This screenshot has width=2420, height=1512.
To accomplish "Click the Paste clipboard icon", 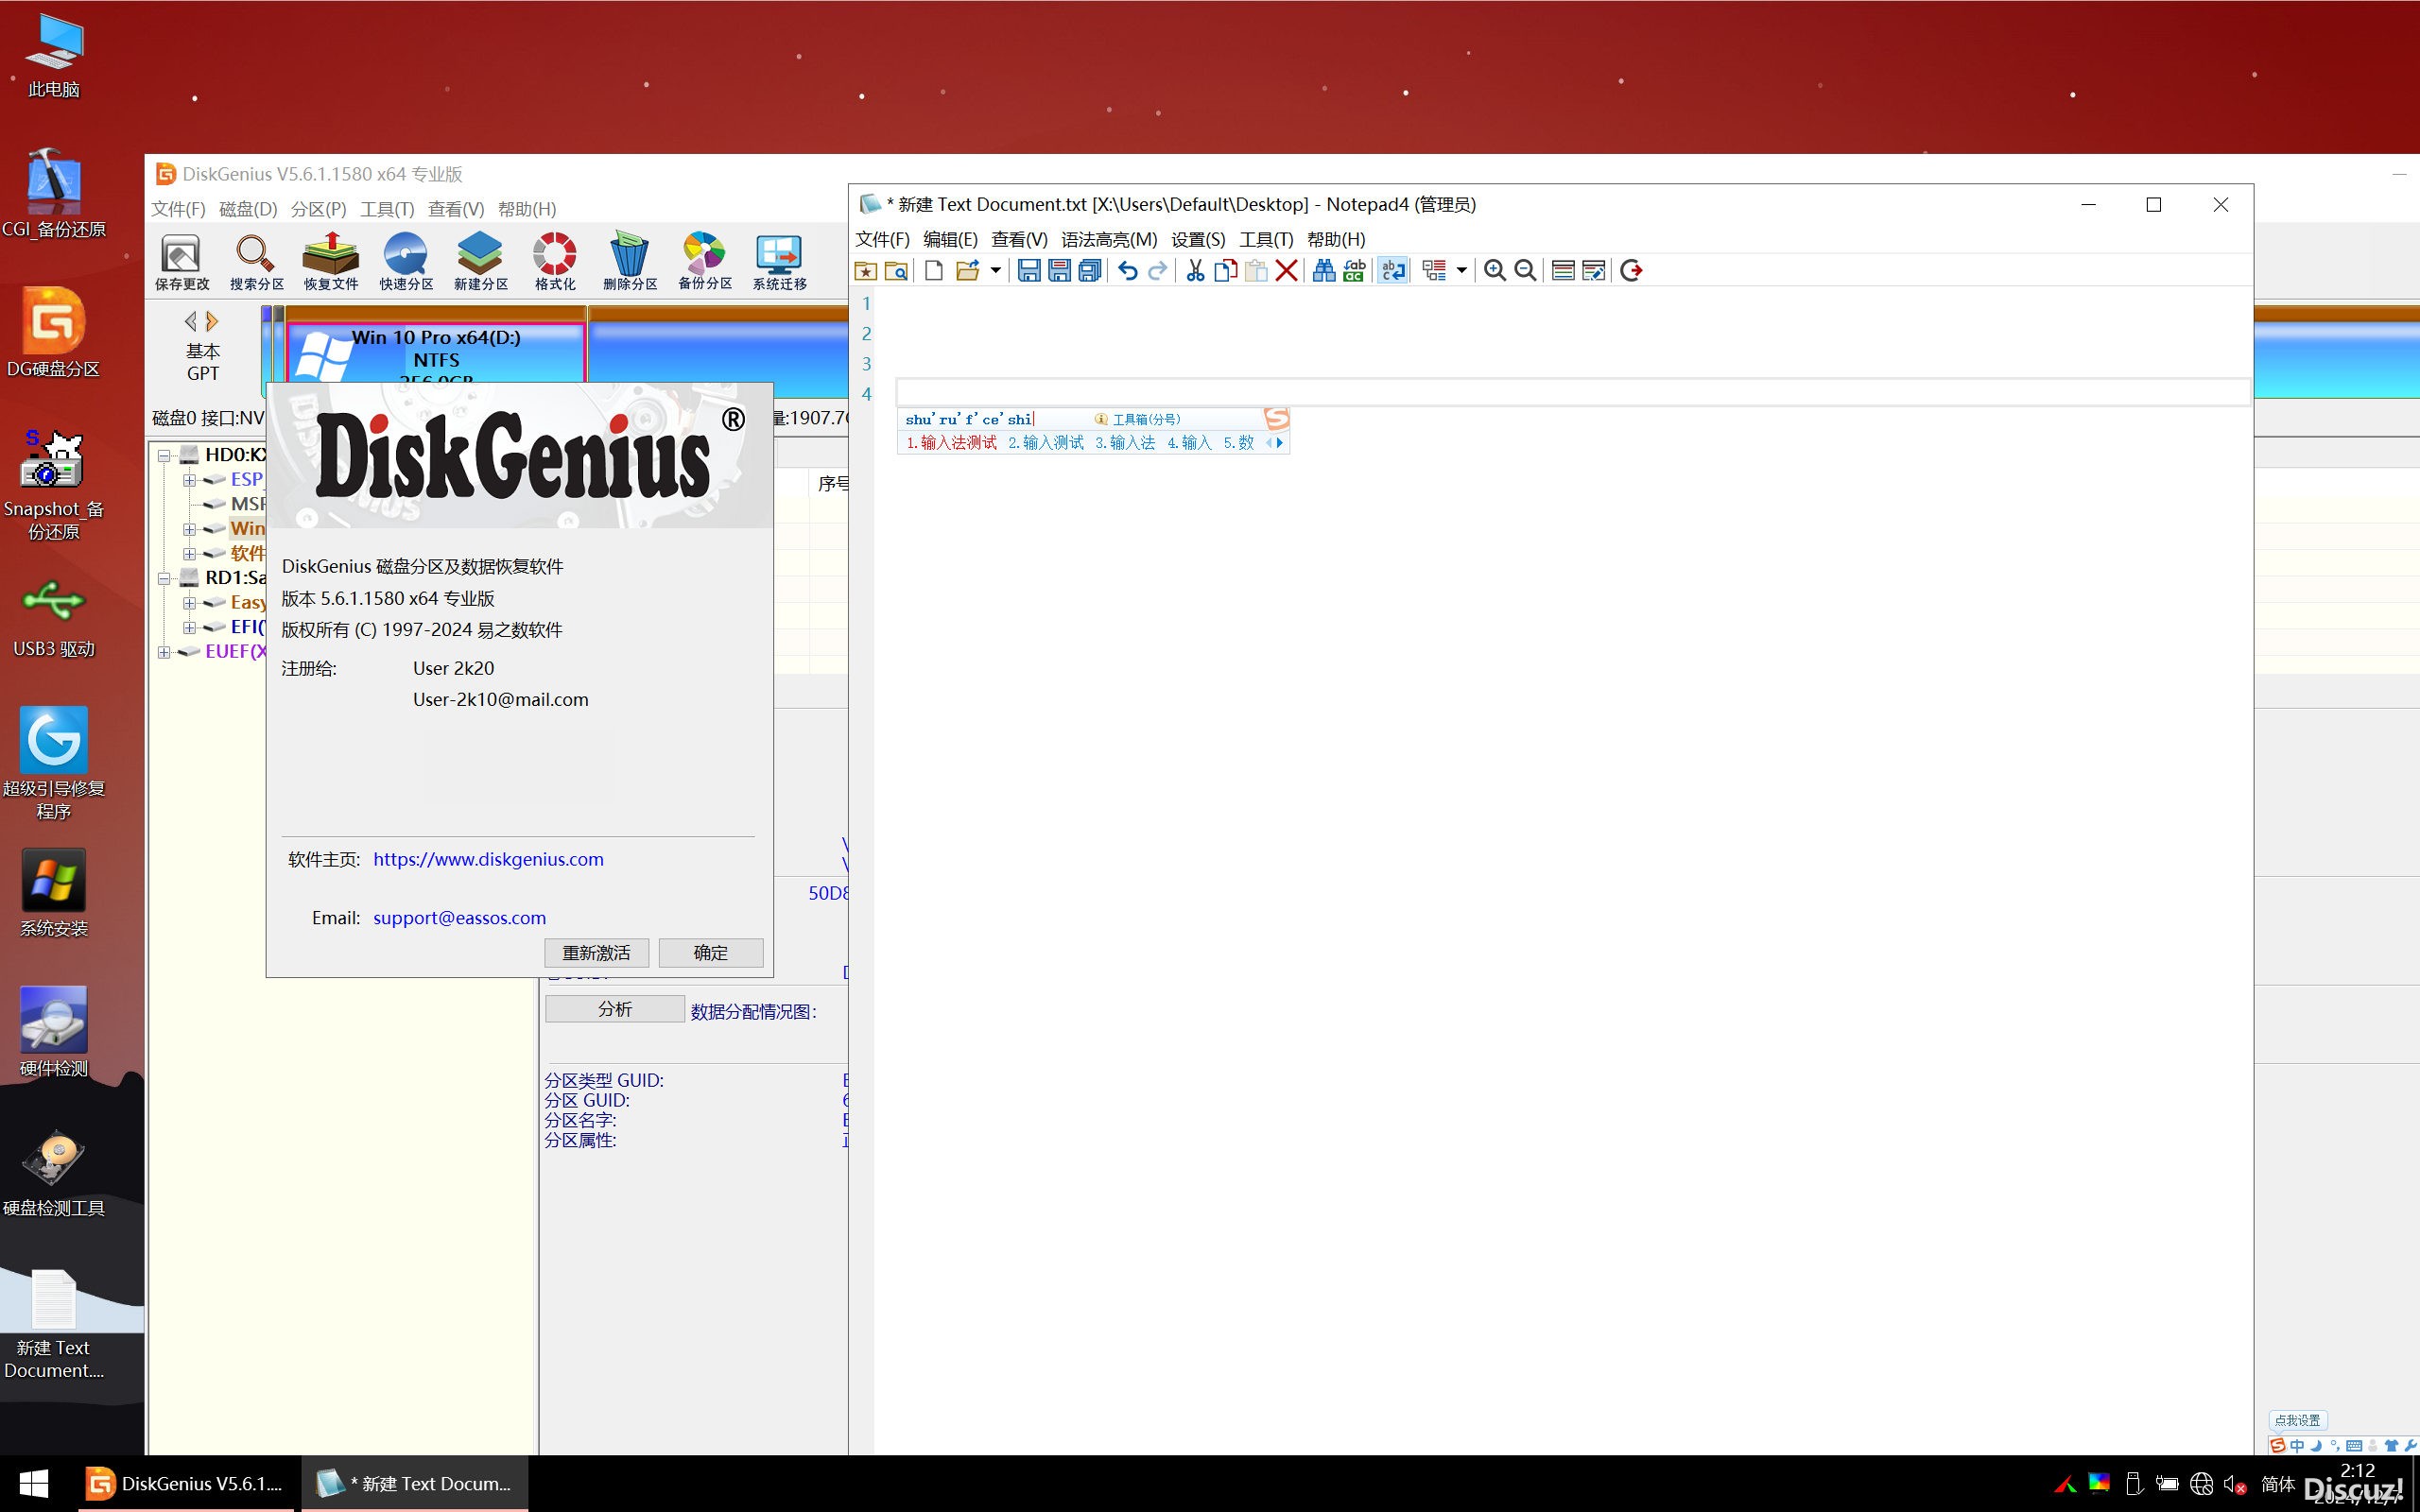I will click(x=1256, y=270).
